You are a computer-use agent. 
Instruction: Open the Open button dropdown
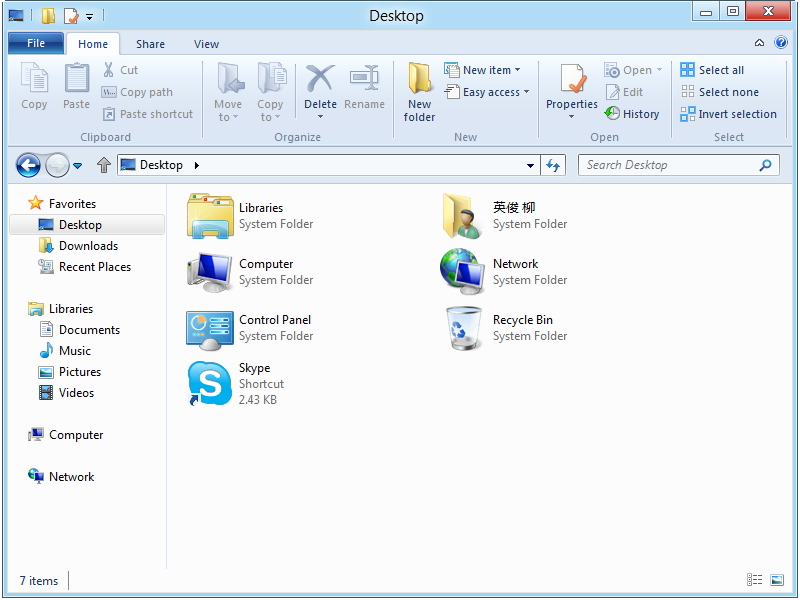pyautogui.click(x=659, y=69)
